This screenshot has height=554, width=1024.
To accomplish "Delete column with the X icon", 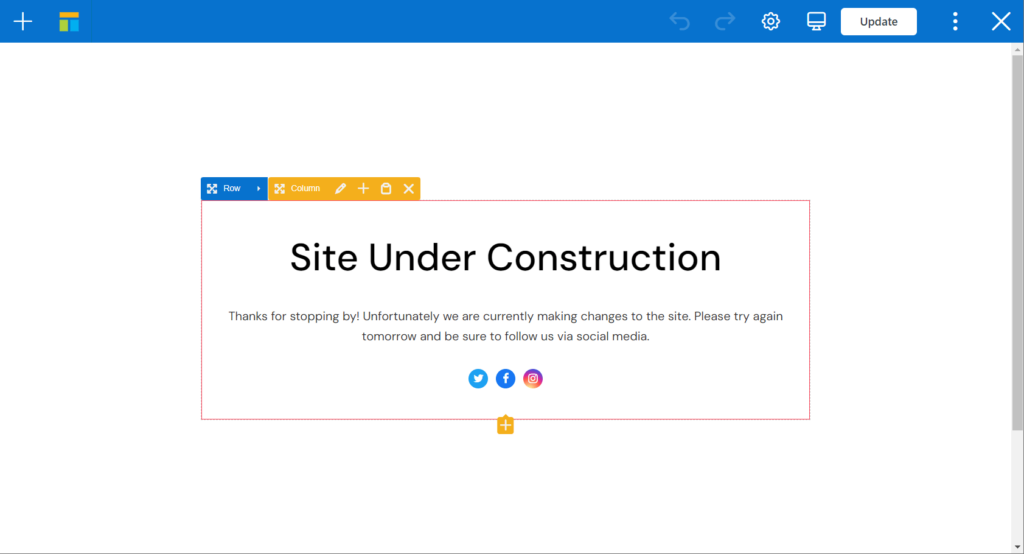I will (x=409, y=189).
